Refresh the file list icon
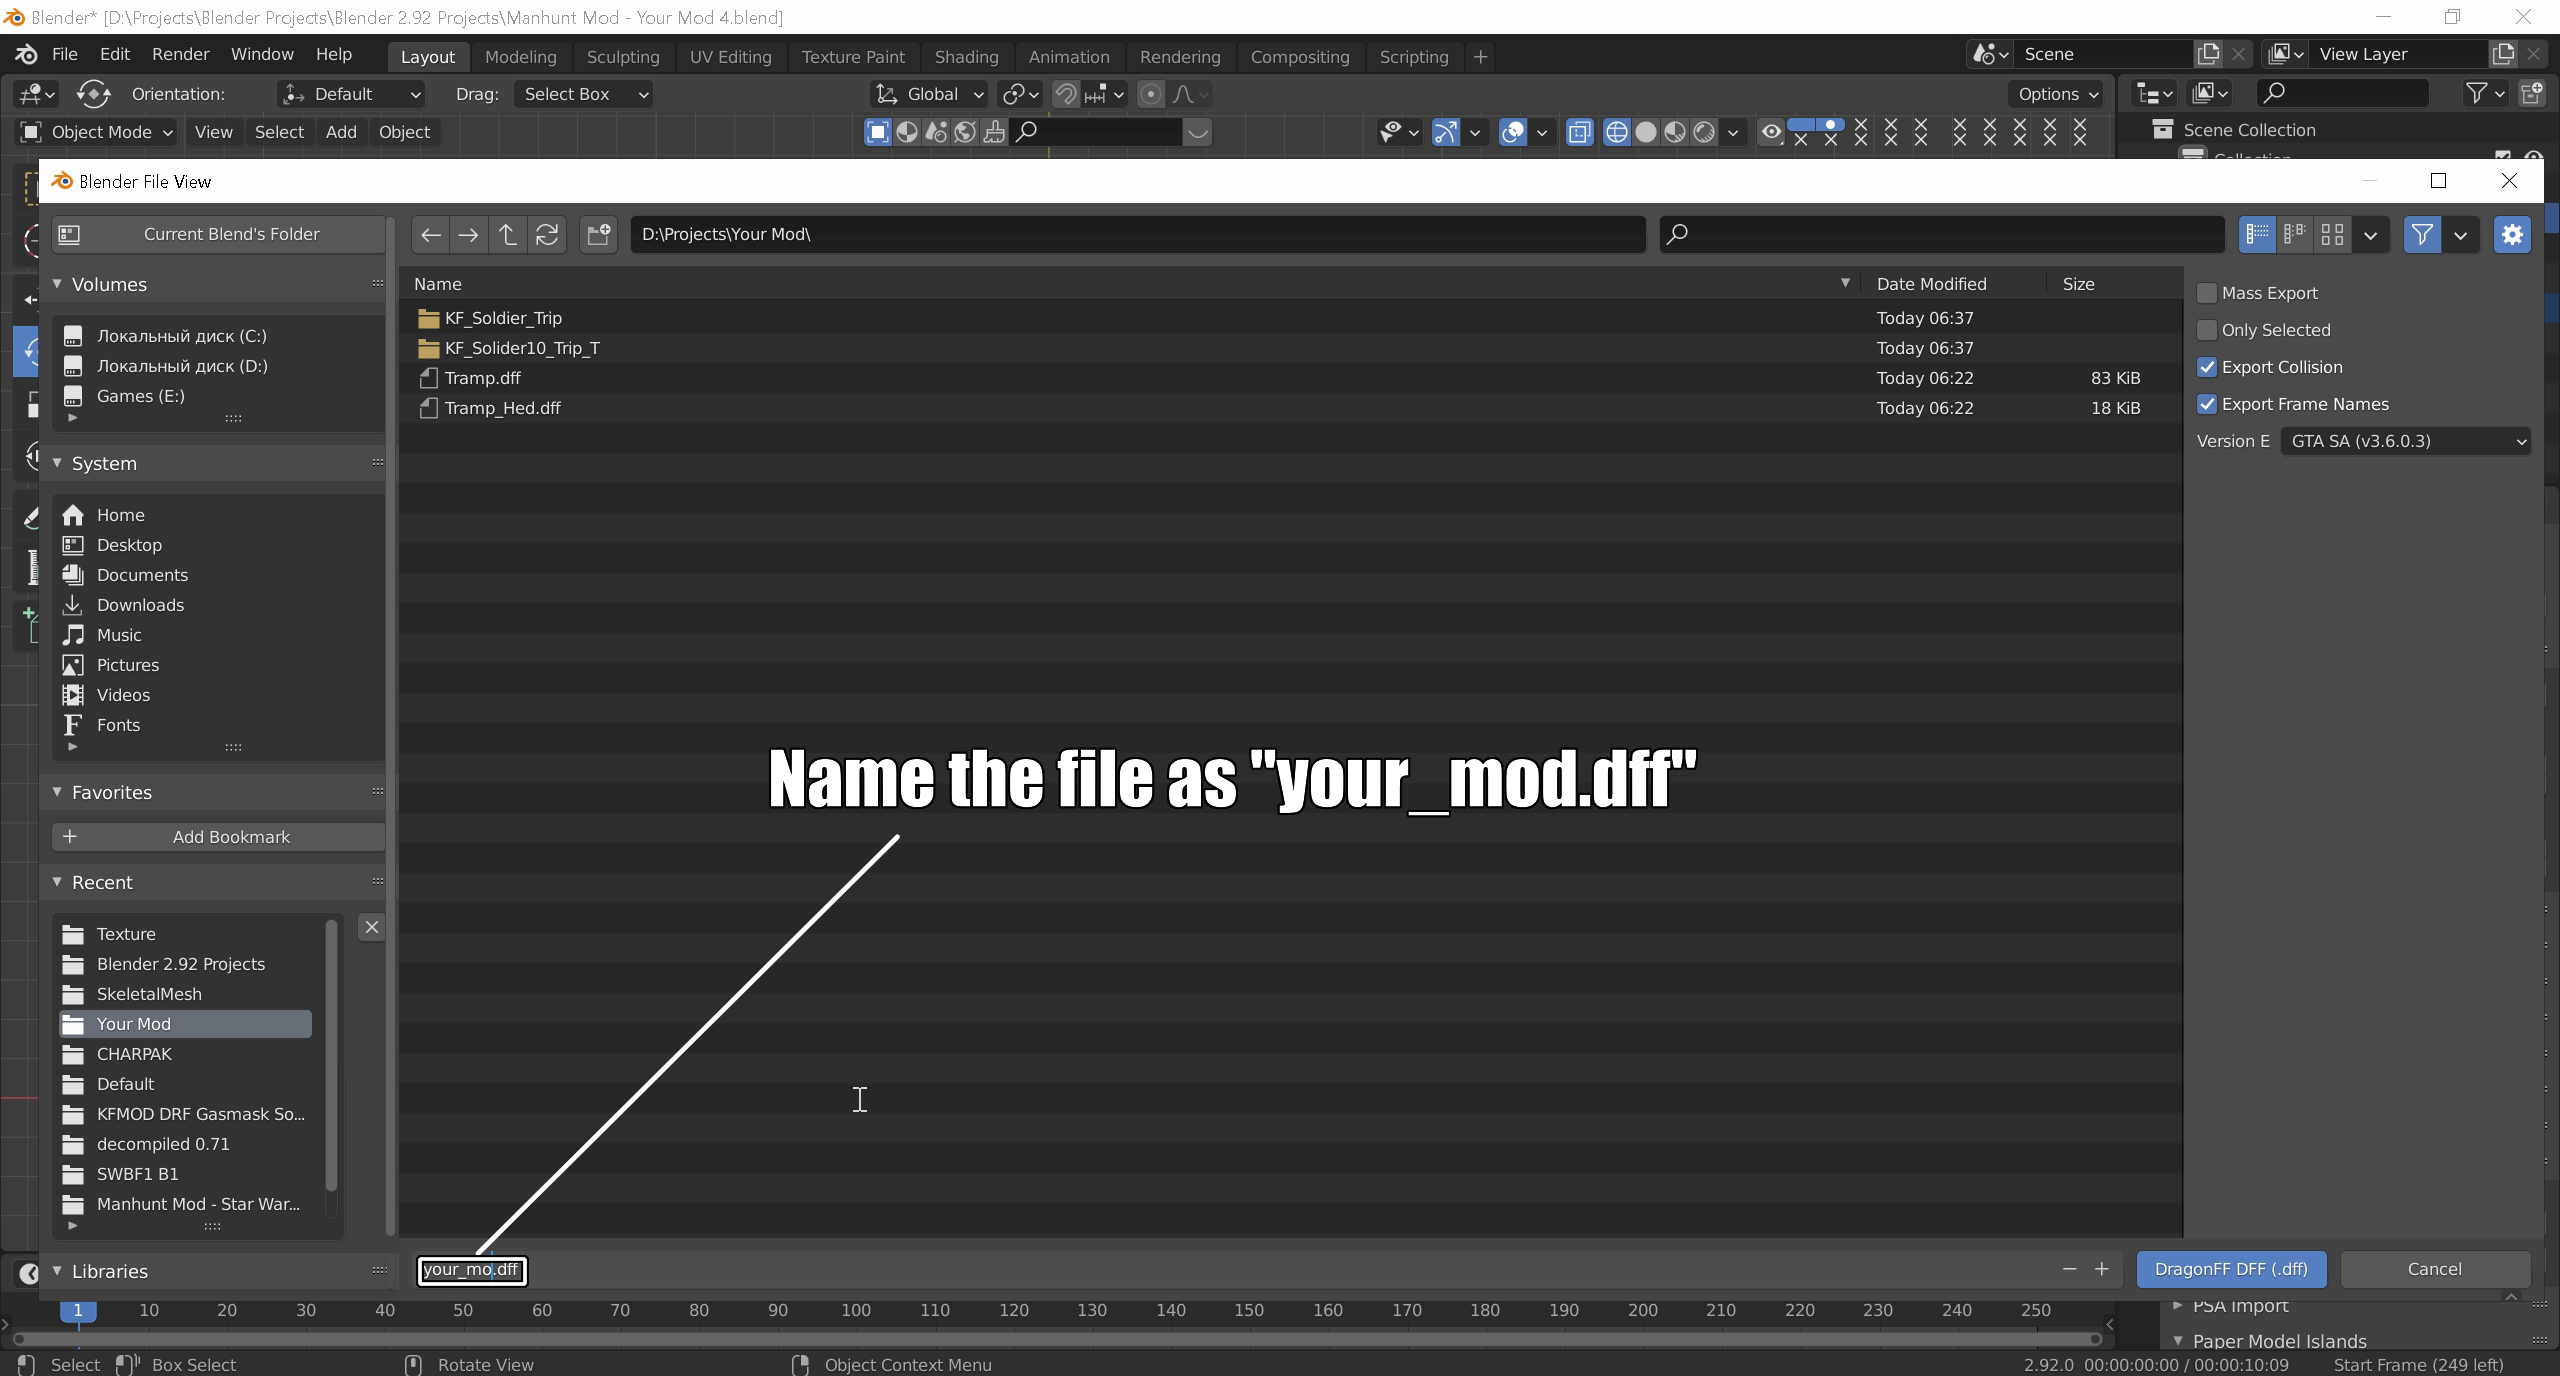The width and height of the screenshot is (2560, 1376). pyautogui.click(x=547, y=235)
